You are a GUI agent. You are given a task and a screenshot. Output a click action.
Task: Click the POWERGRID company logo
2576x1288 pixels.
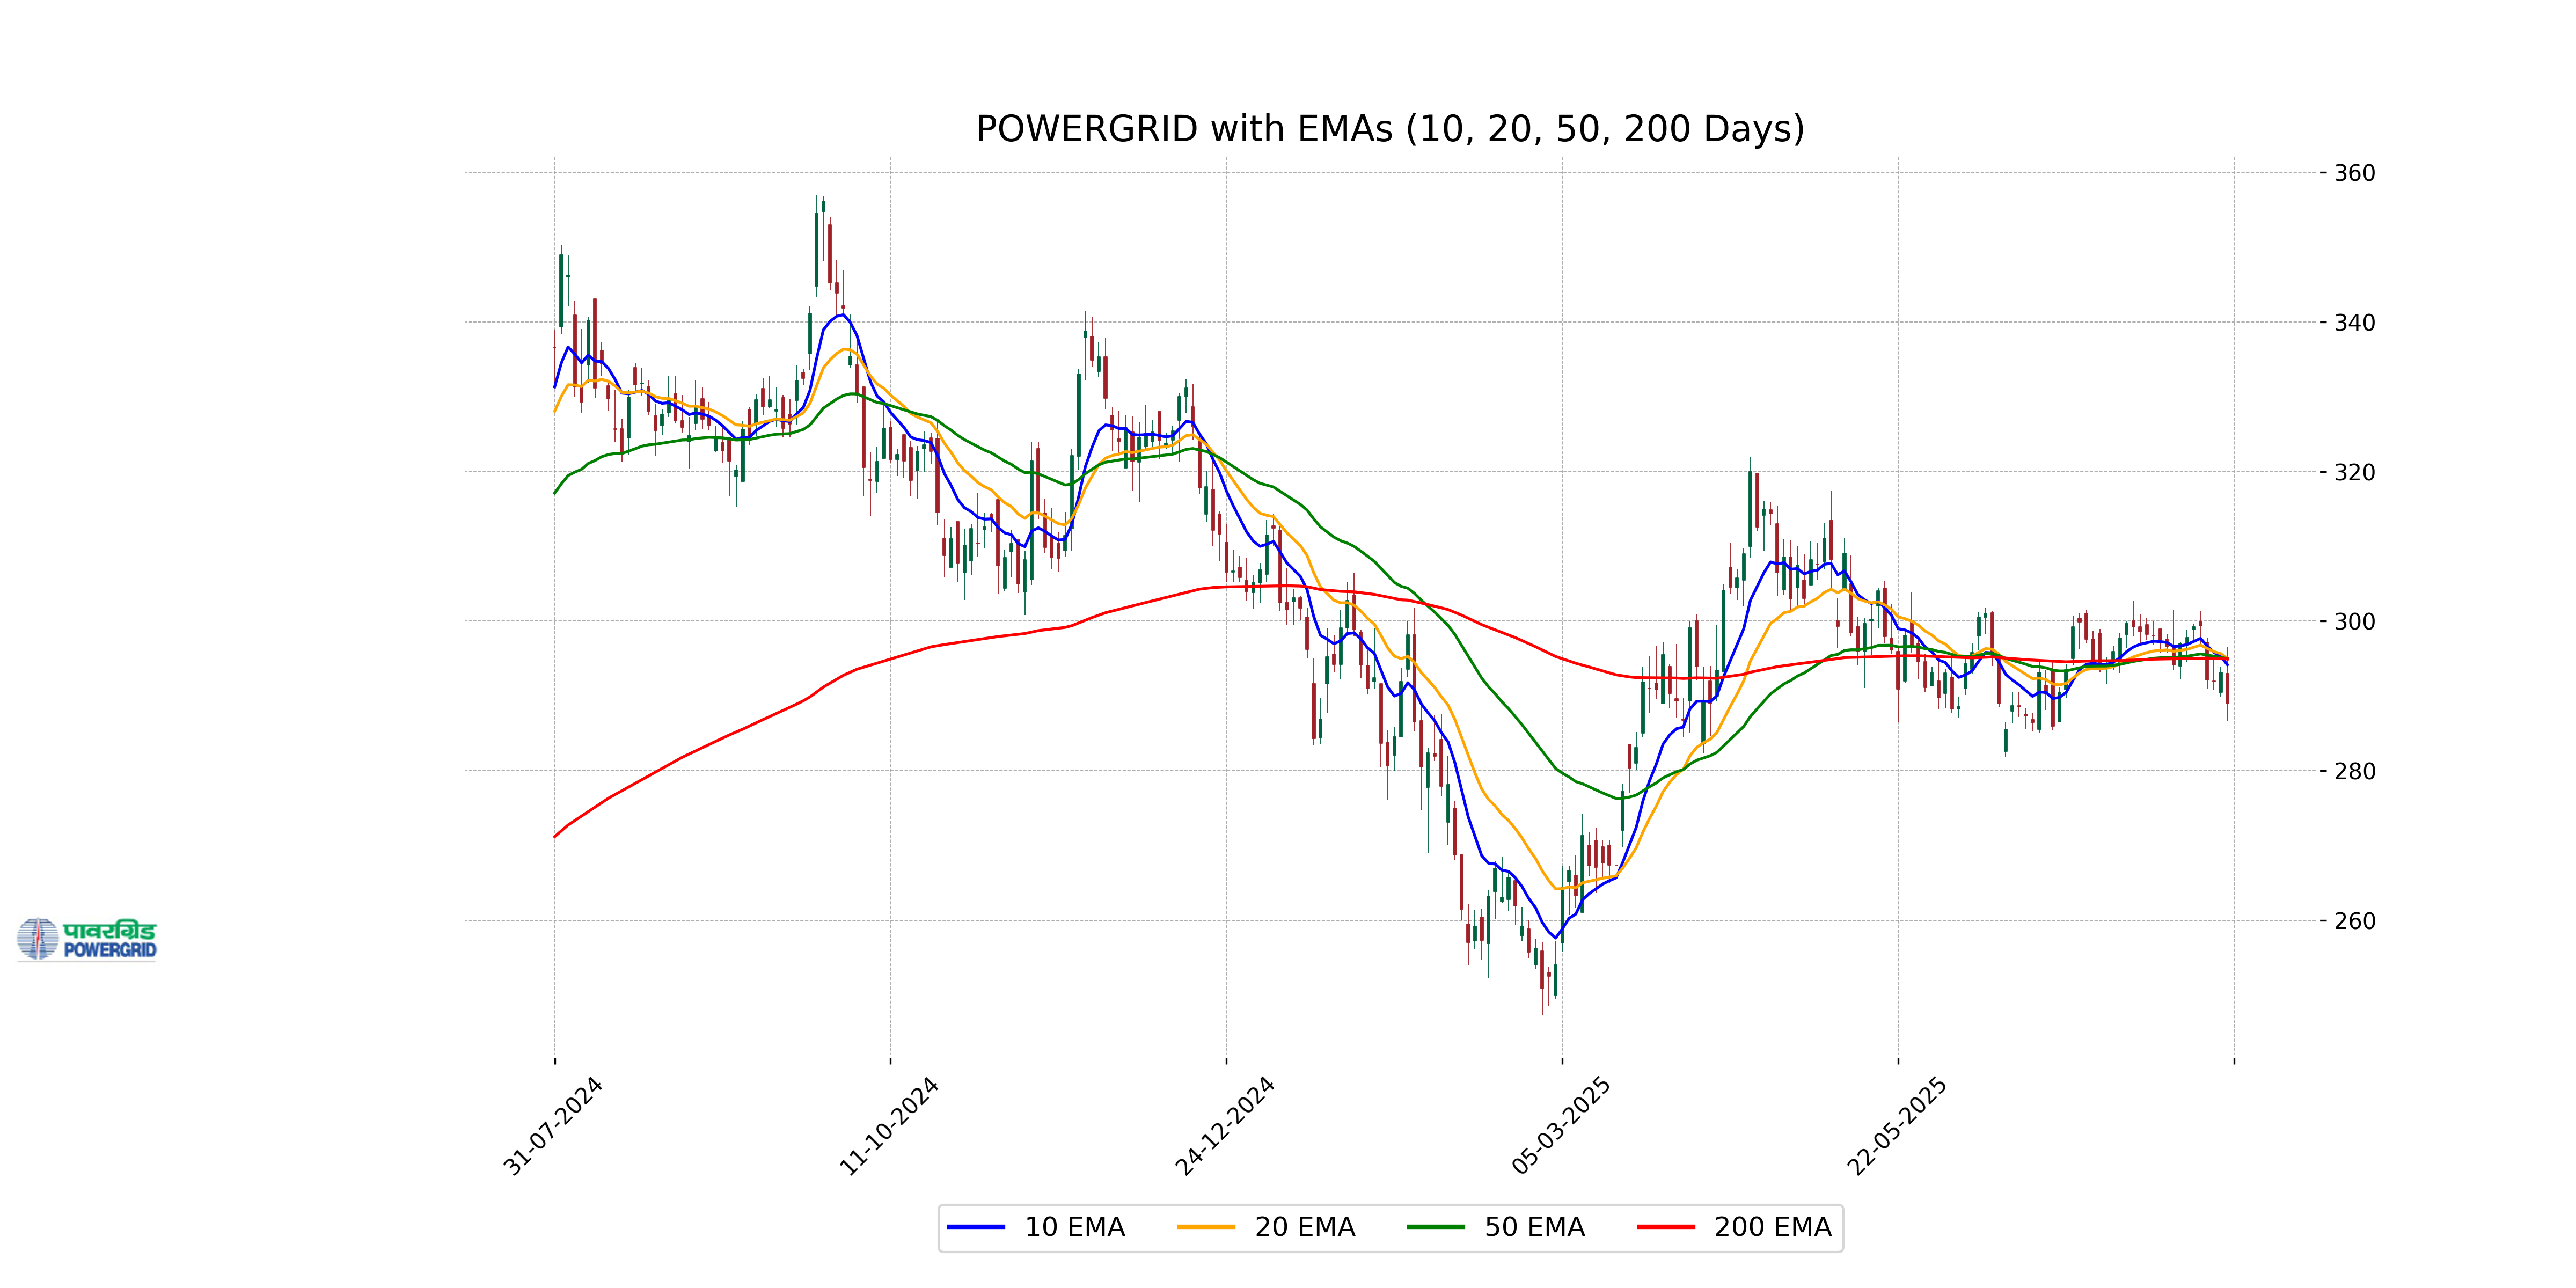[x=87, y=939]
